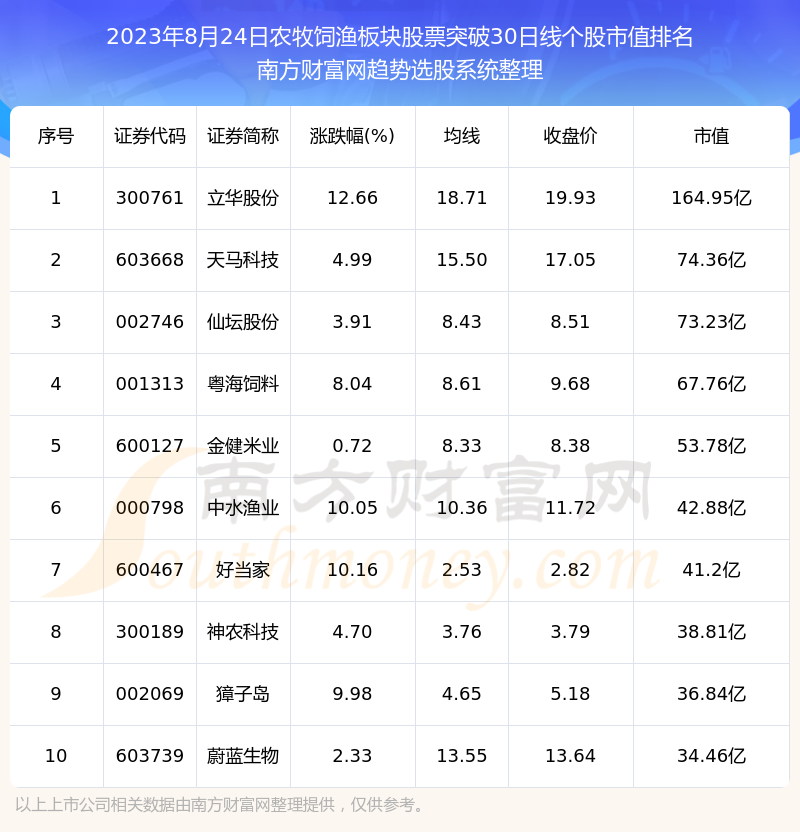This screenshot has height=832, width=800.
Task: Select stock name 仙坛股份
Action: click(243, 322)
